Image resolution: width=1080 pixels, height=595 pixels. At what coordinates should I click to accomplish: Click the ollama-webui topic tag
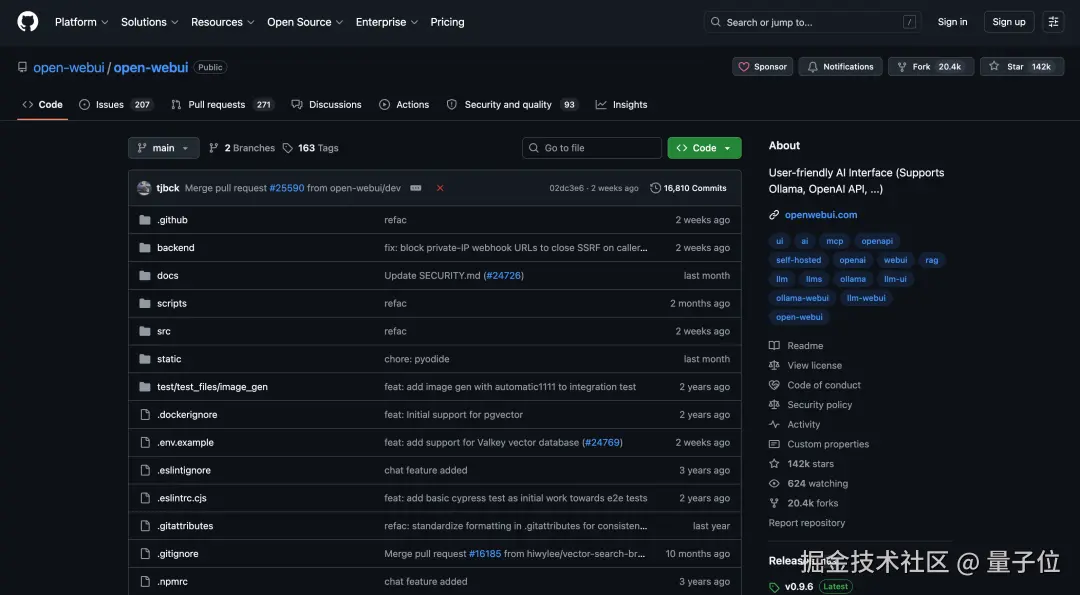(x=802, y=298)
